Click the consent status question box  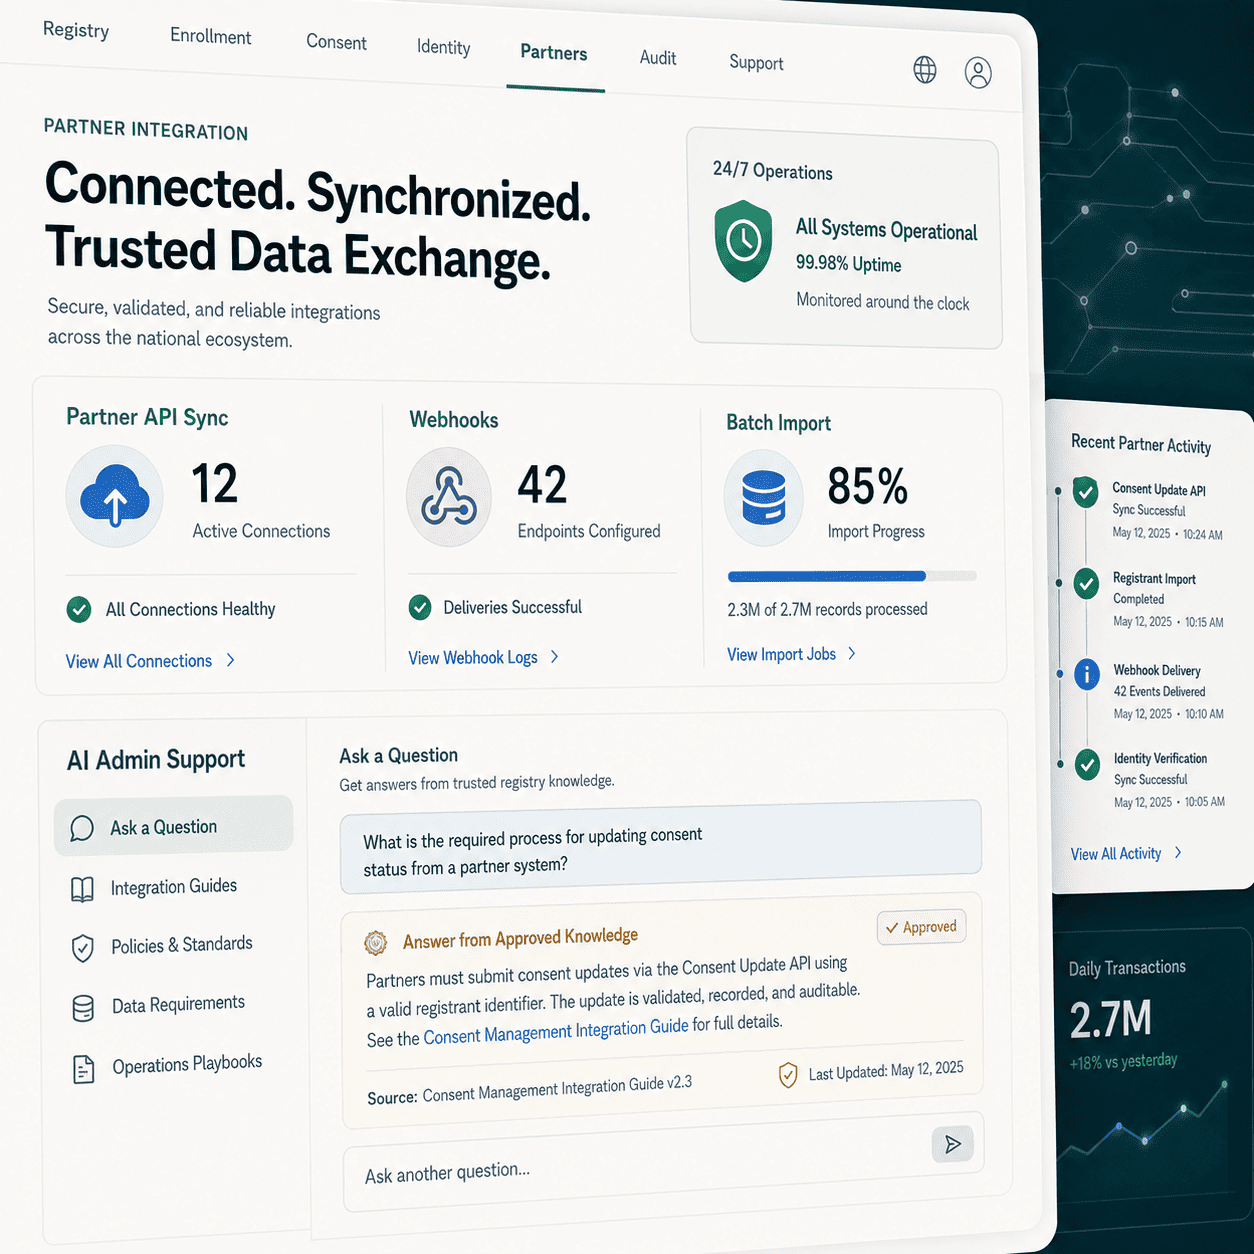click(x=660, y=847)
